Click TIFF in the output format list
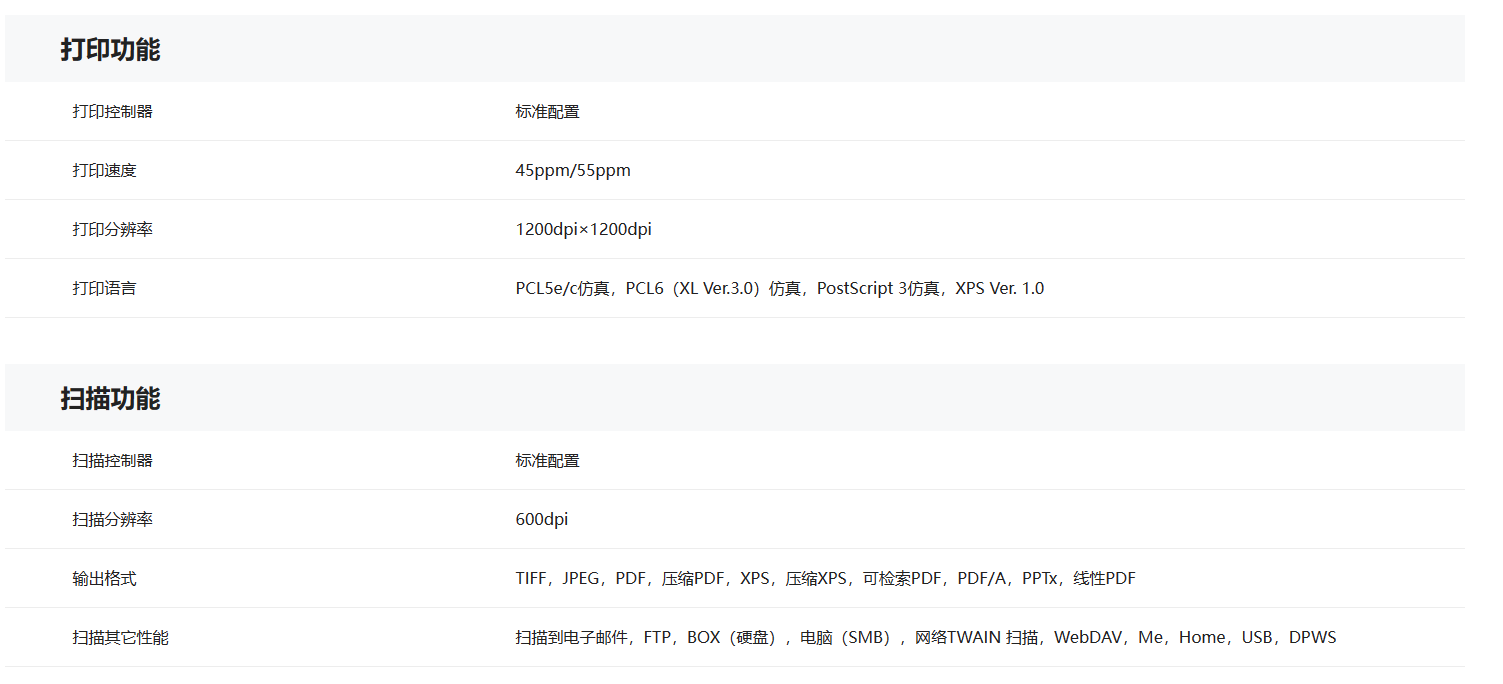Viewport: 1503px width, 684px height. [531, 579]
